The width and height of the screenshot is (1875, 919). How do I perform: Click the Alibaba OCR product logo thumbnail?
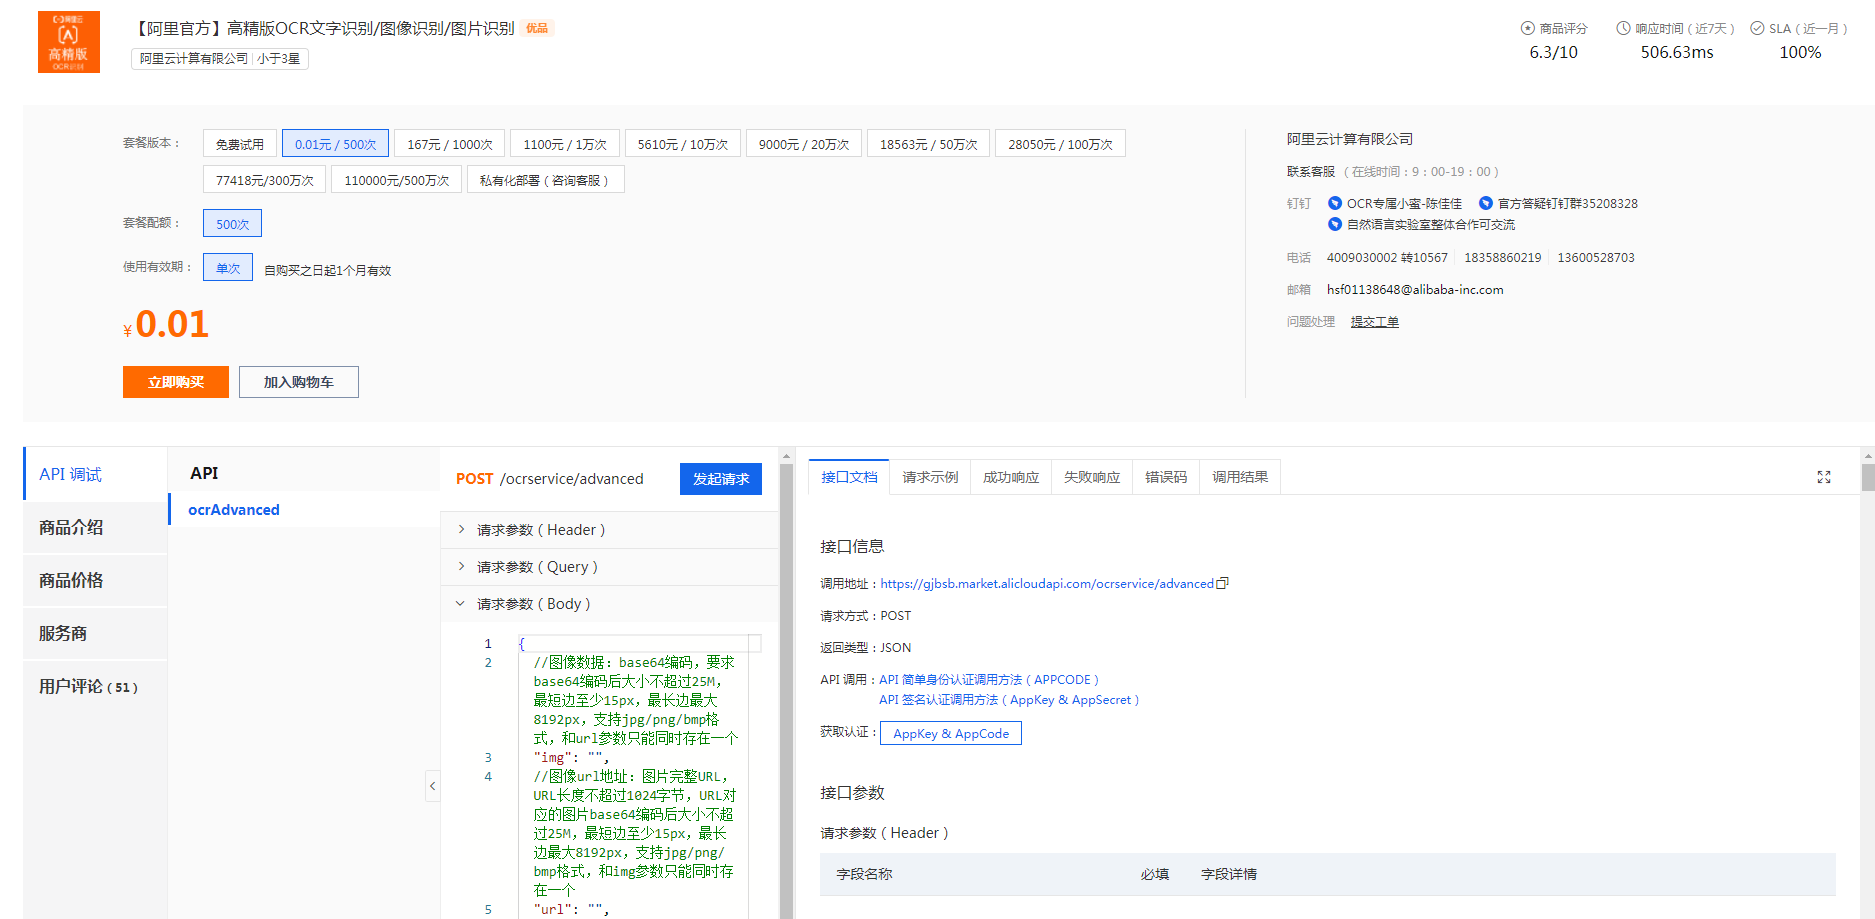[69, 42]
